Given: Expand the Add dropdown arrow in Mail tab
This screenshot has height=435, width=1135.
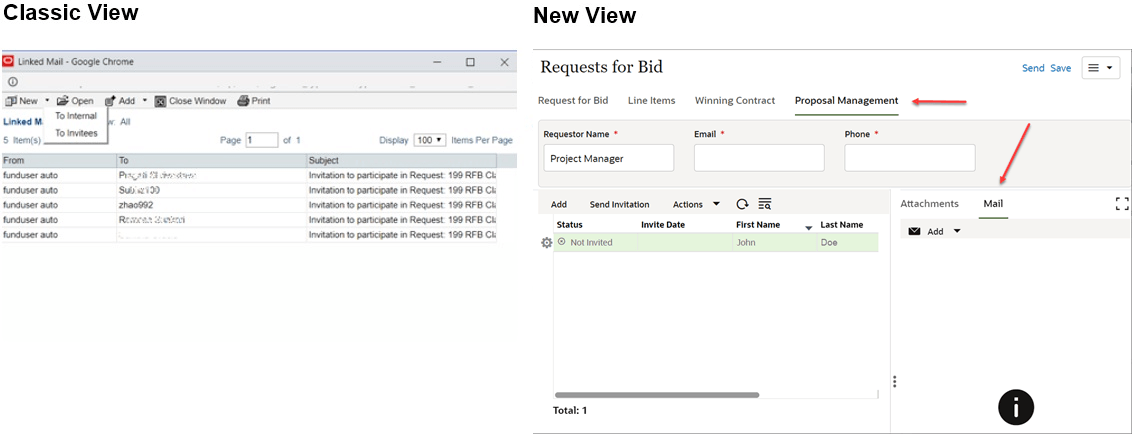Looking at the screenshot, I should click(957, 232).
